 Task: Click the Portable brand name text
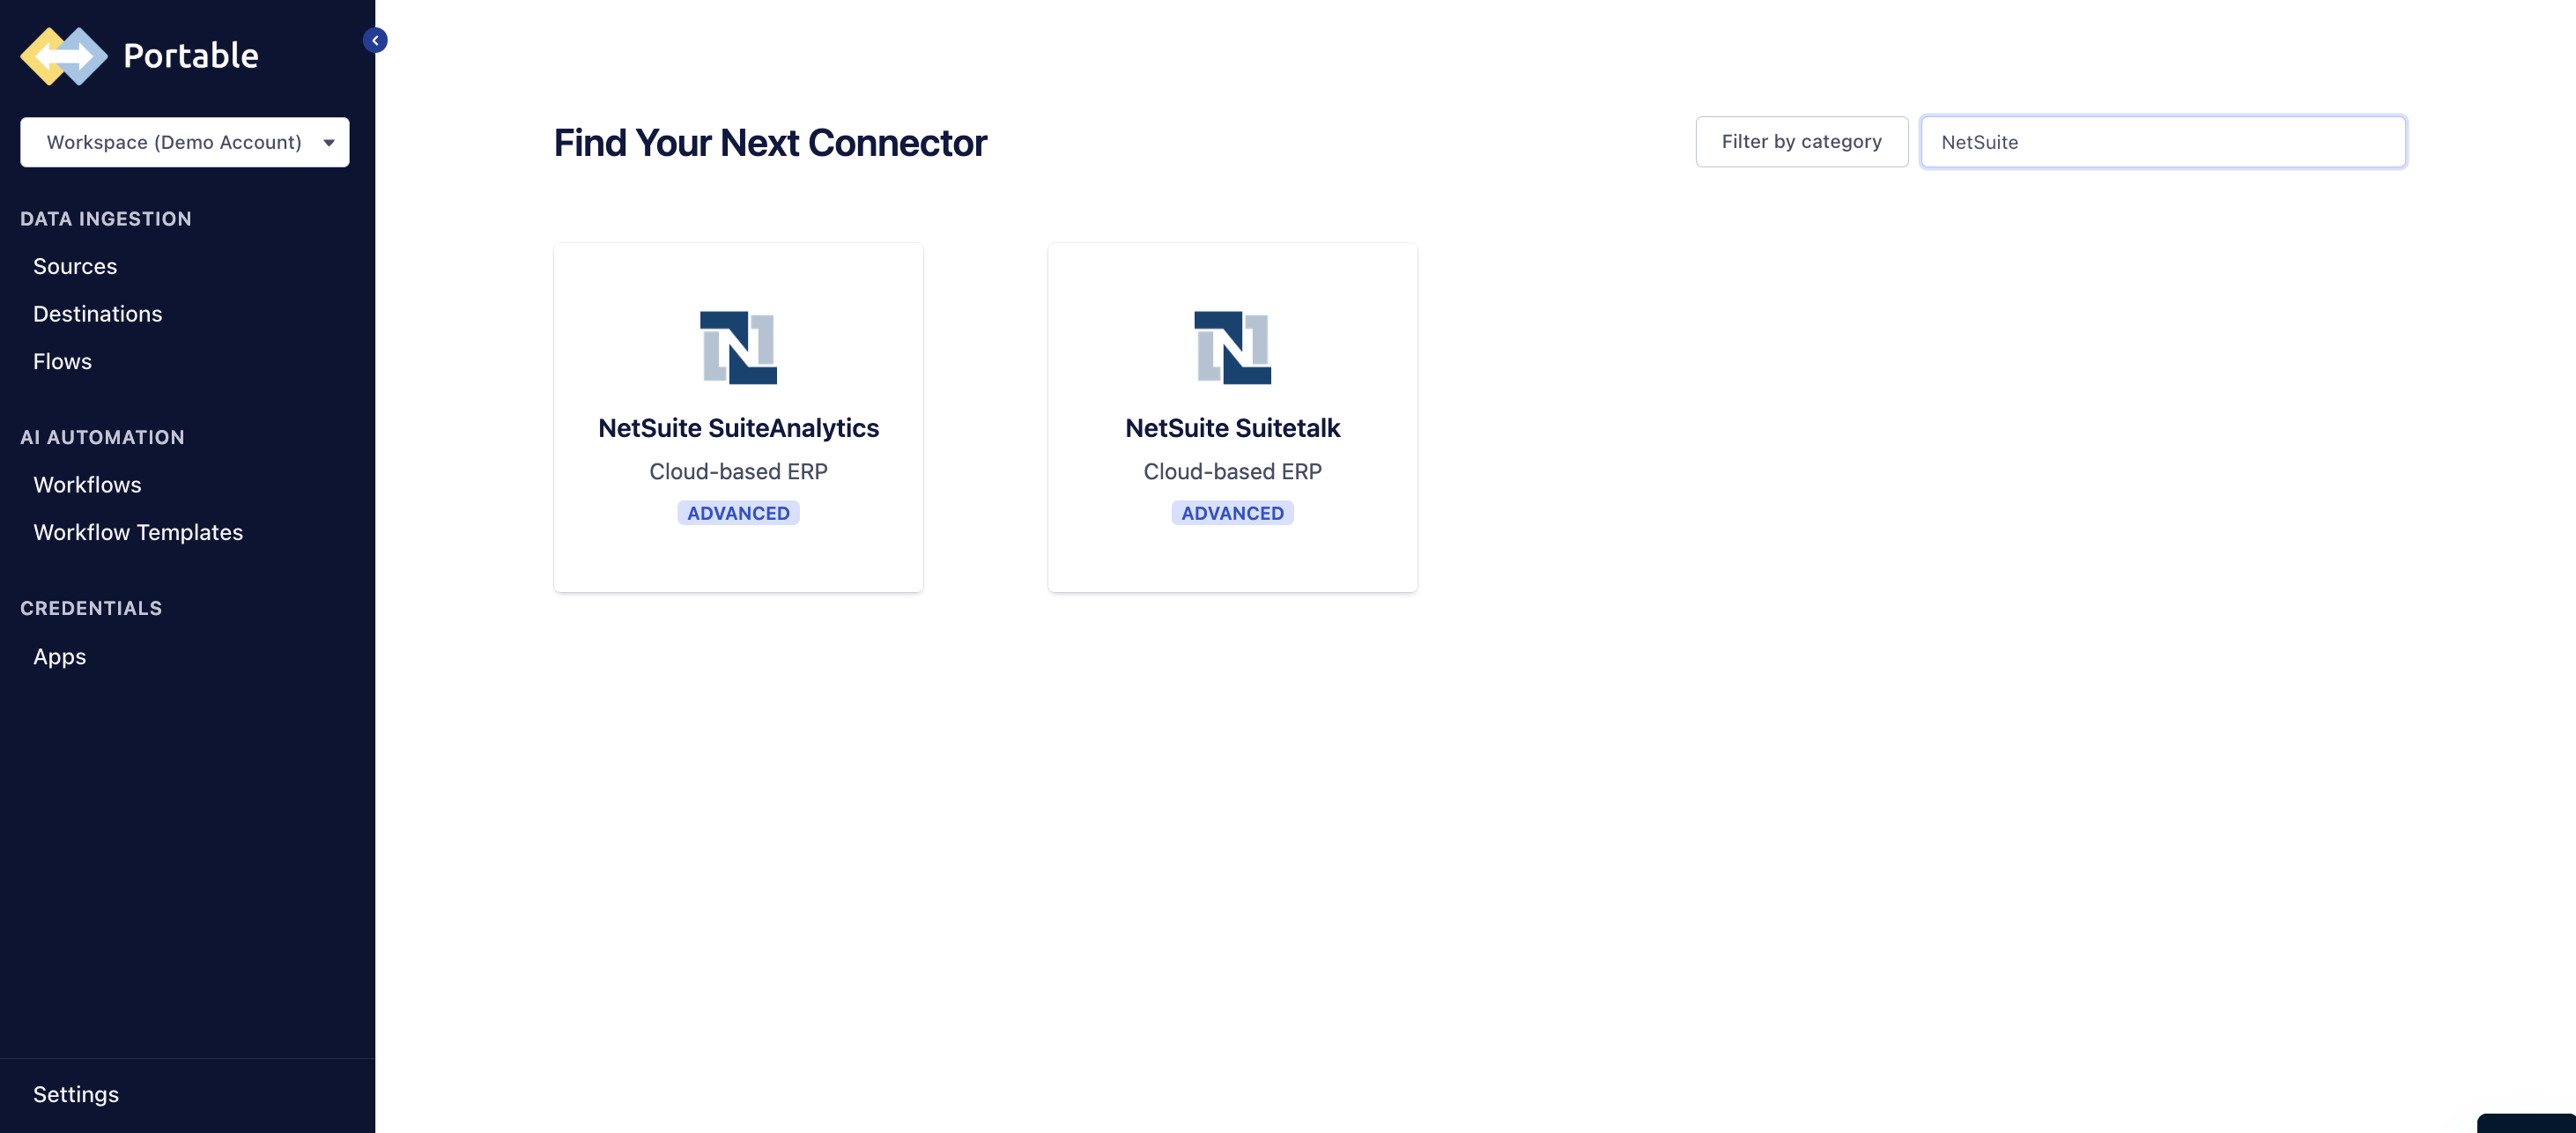191,55
